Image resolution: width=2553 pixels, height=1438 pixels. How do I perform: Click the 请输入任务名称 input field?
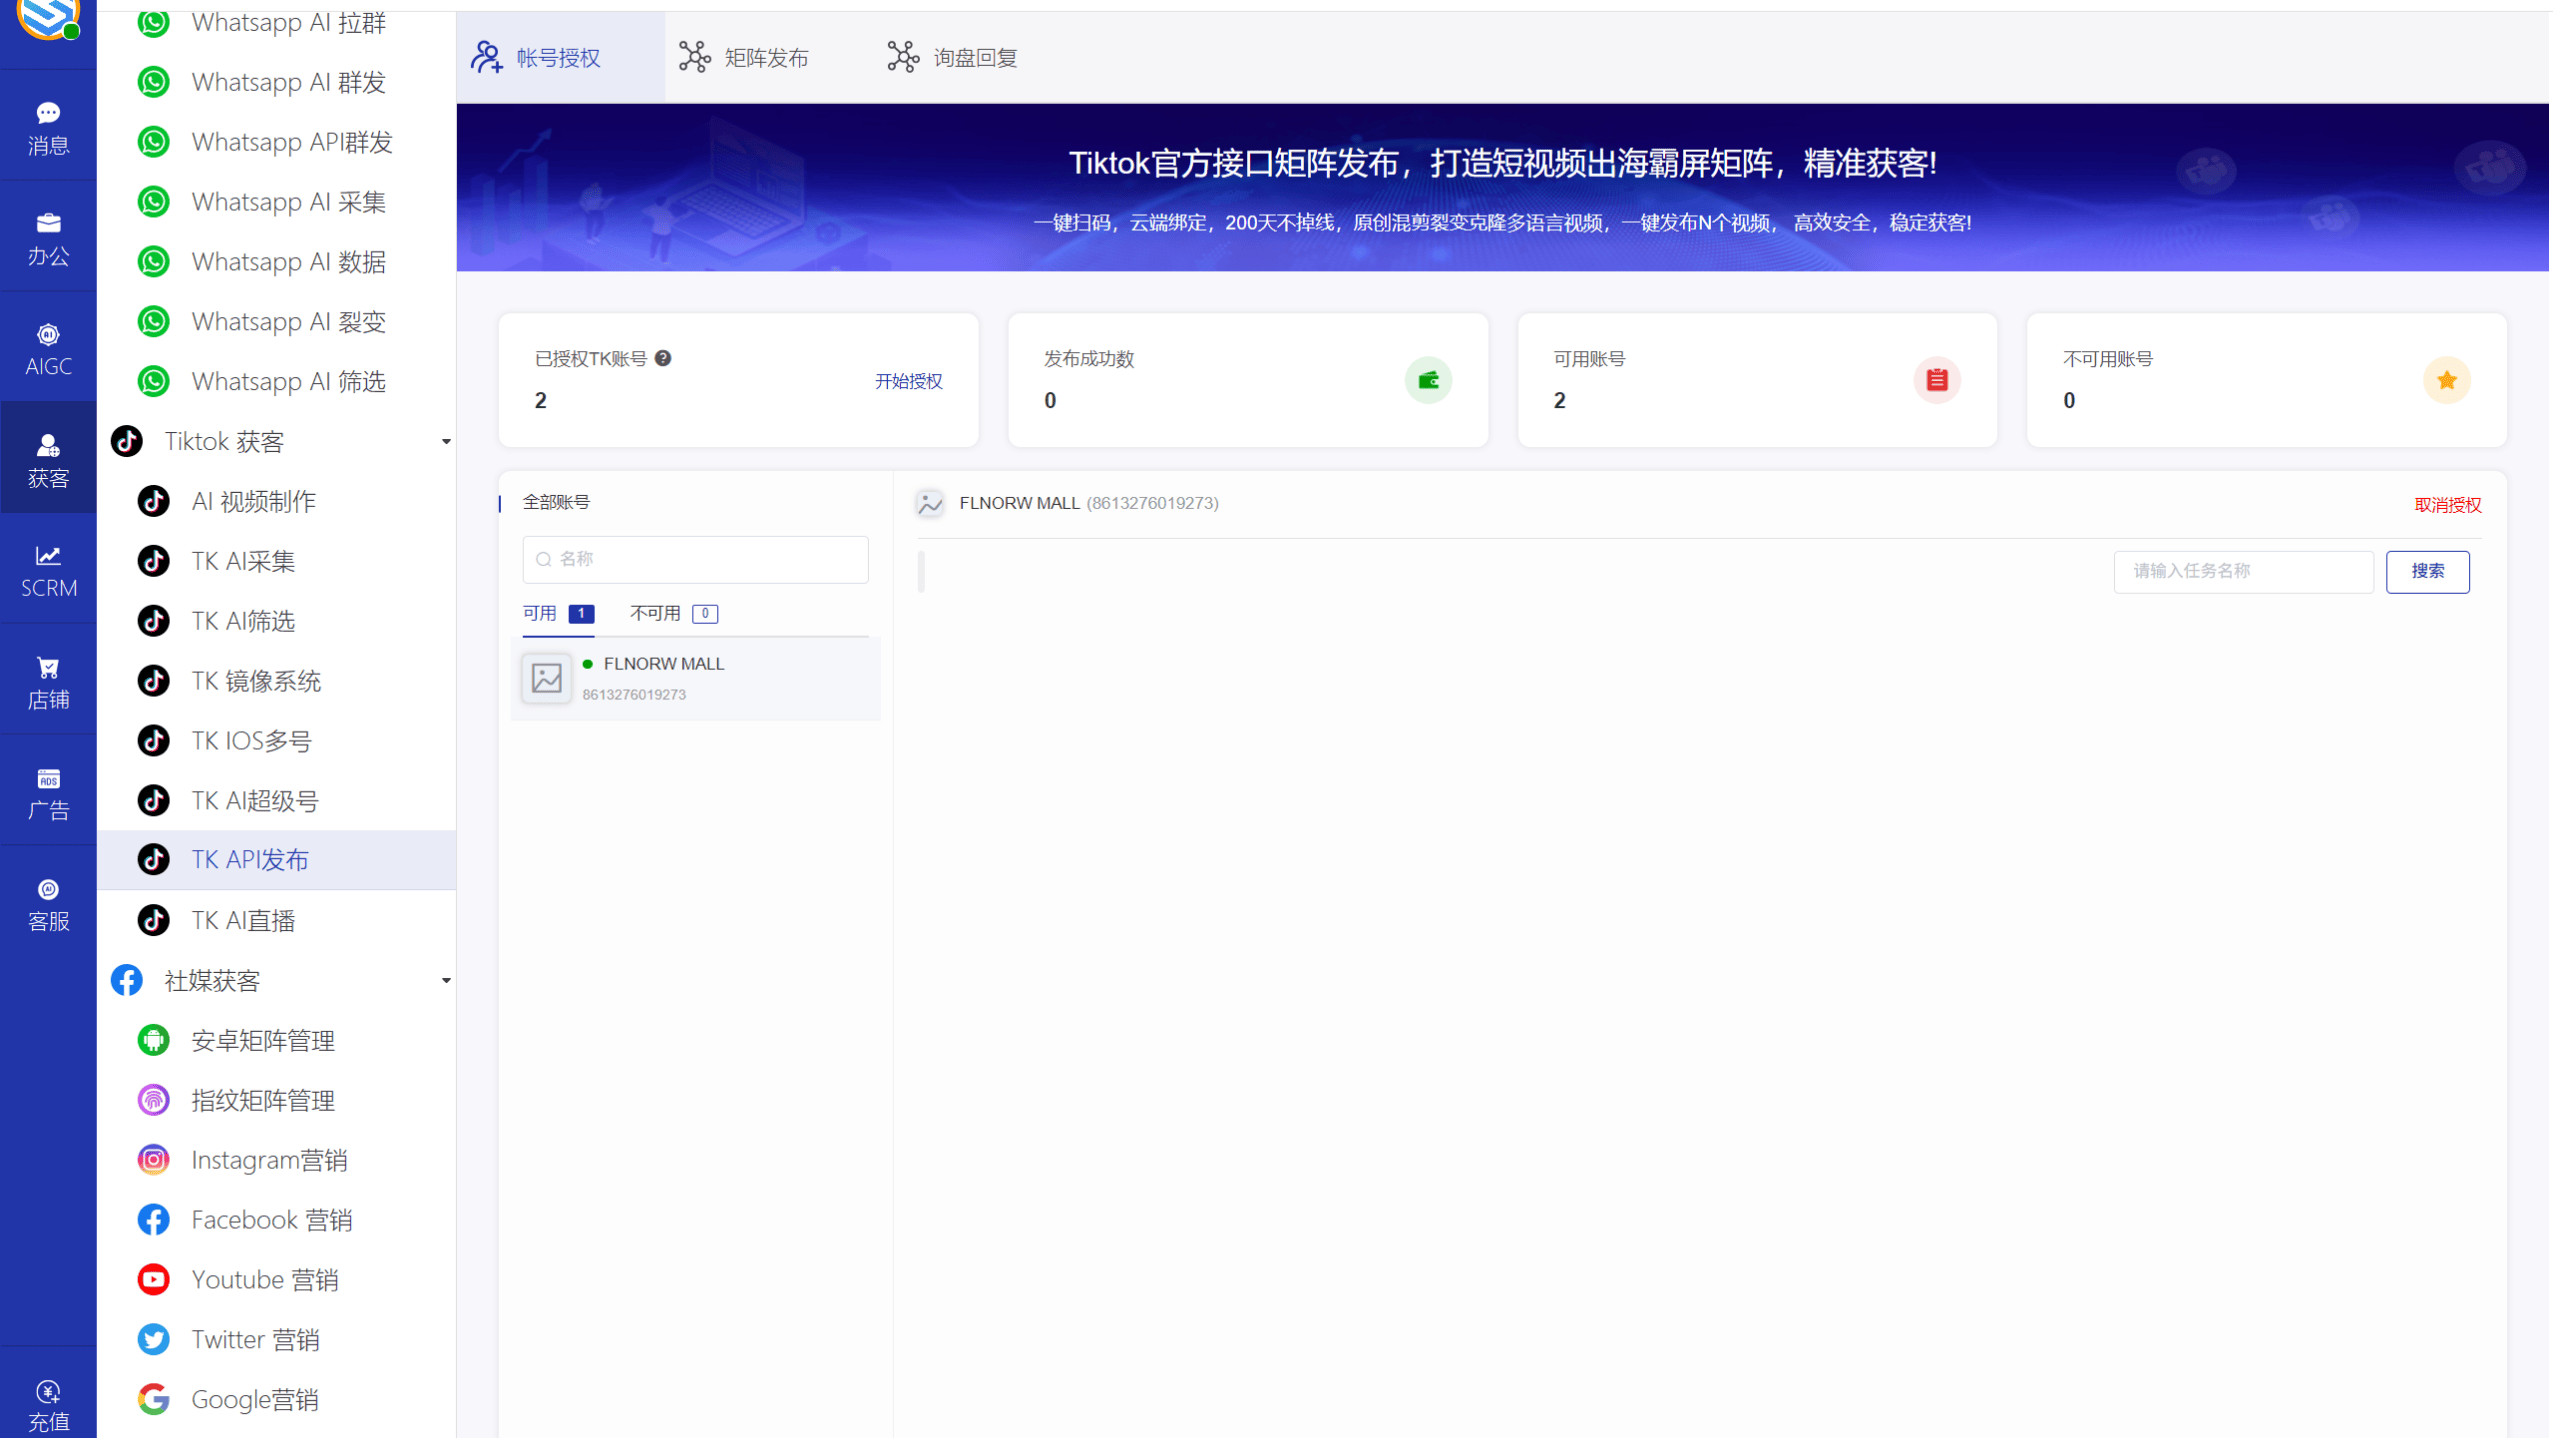(x=2242, y=571)
